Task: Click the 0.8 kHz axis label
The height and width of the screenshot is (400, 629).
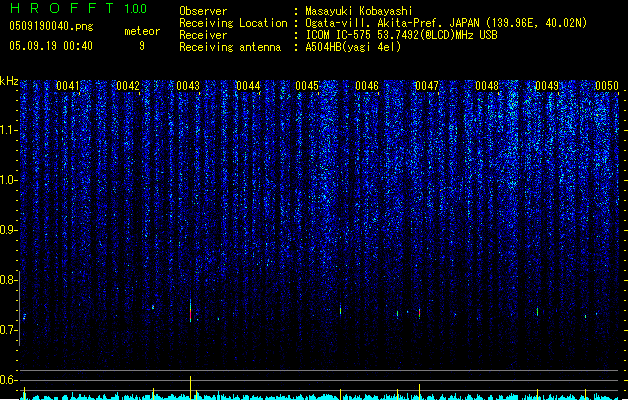Action: pyautogui.click(x=9, y=280)
